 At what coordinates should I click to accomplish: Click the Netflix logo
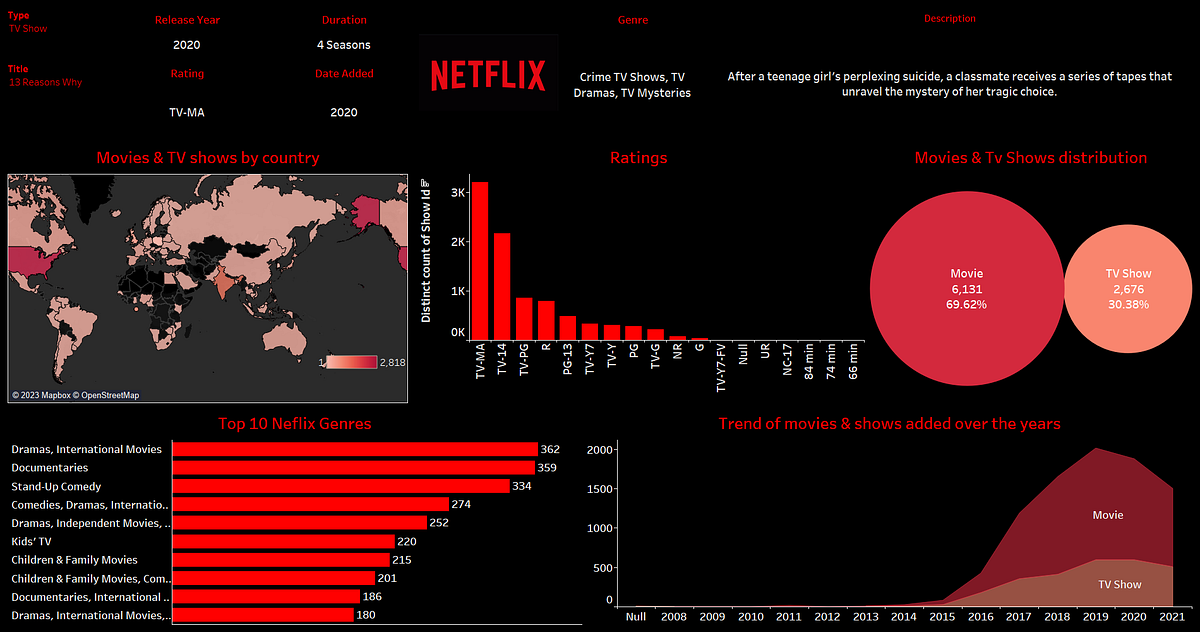pyautogui.click(x=488, y=73)
